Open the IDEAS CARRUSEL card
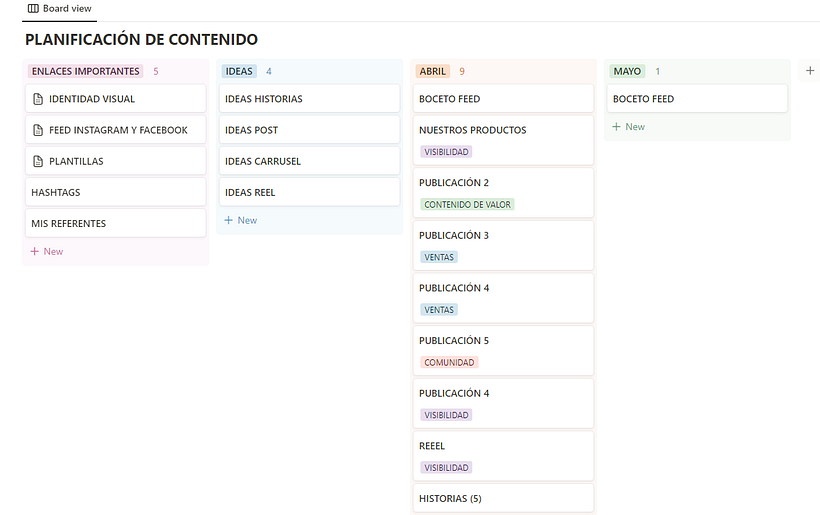820x515 pixels. [x=310, y=161]
